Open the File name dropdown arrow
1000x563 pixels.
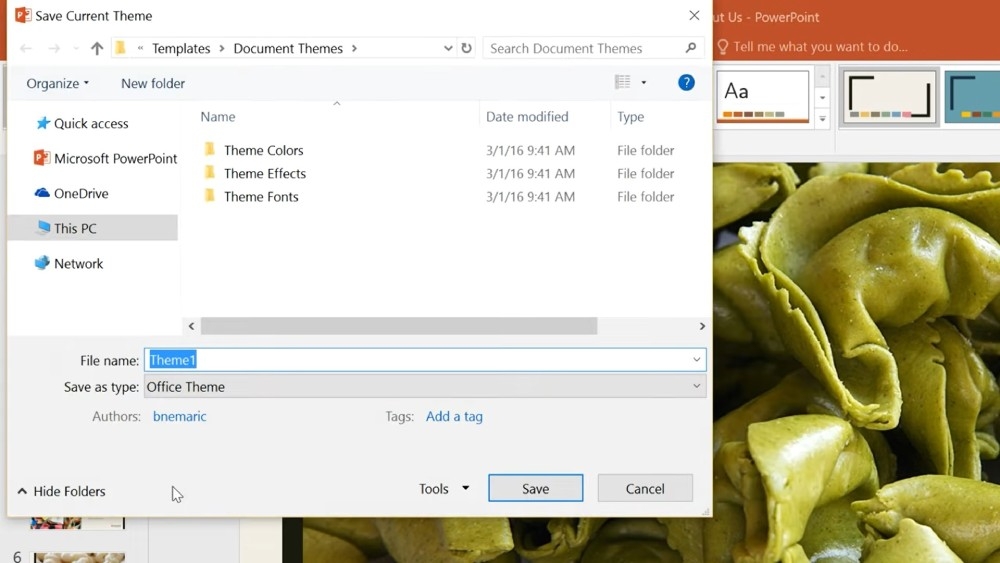696,360
